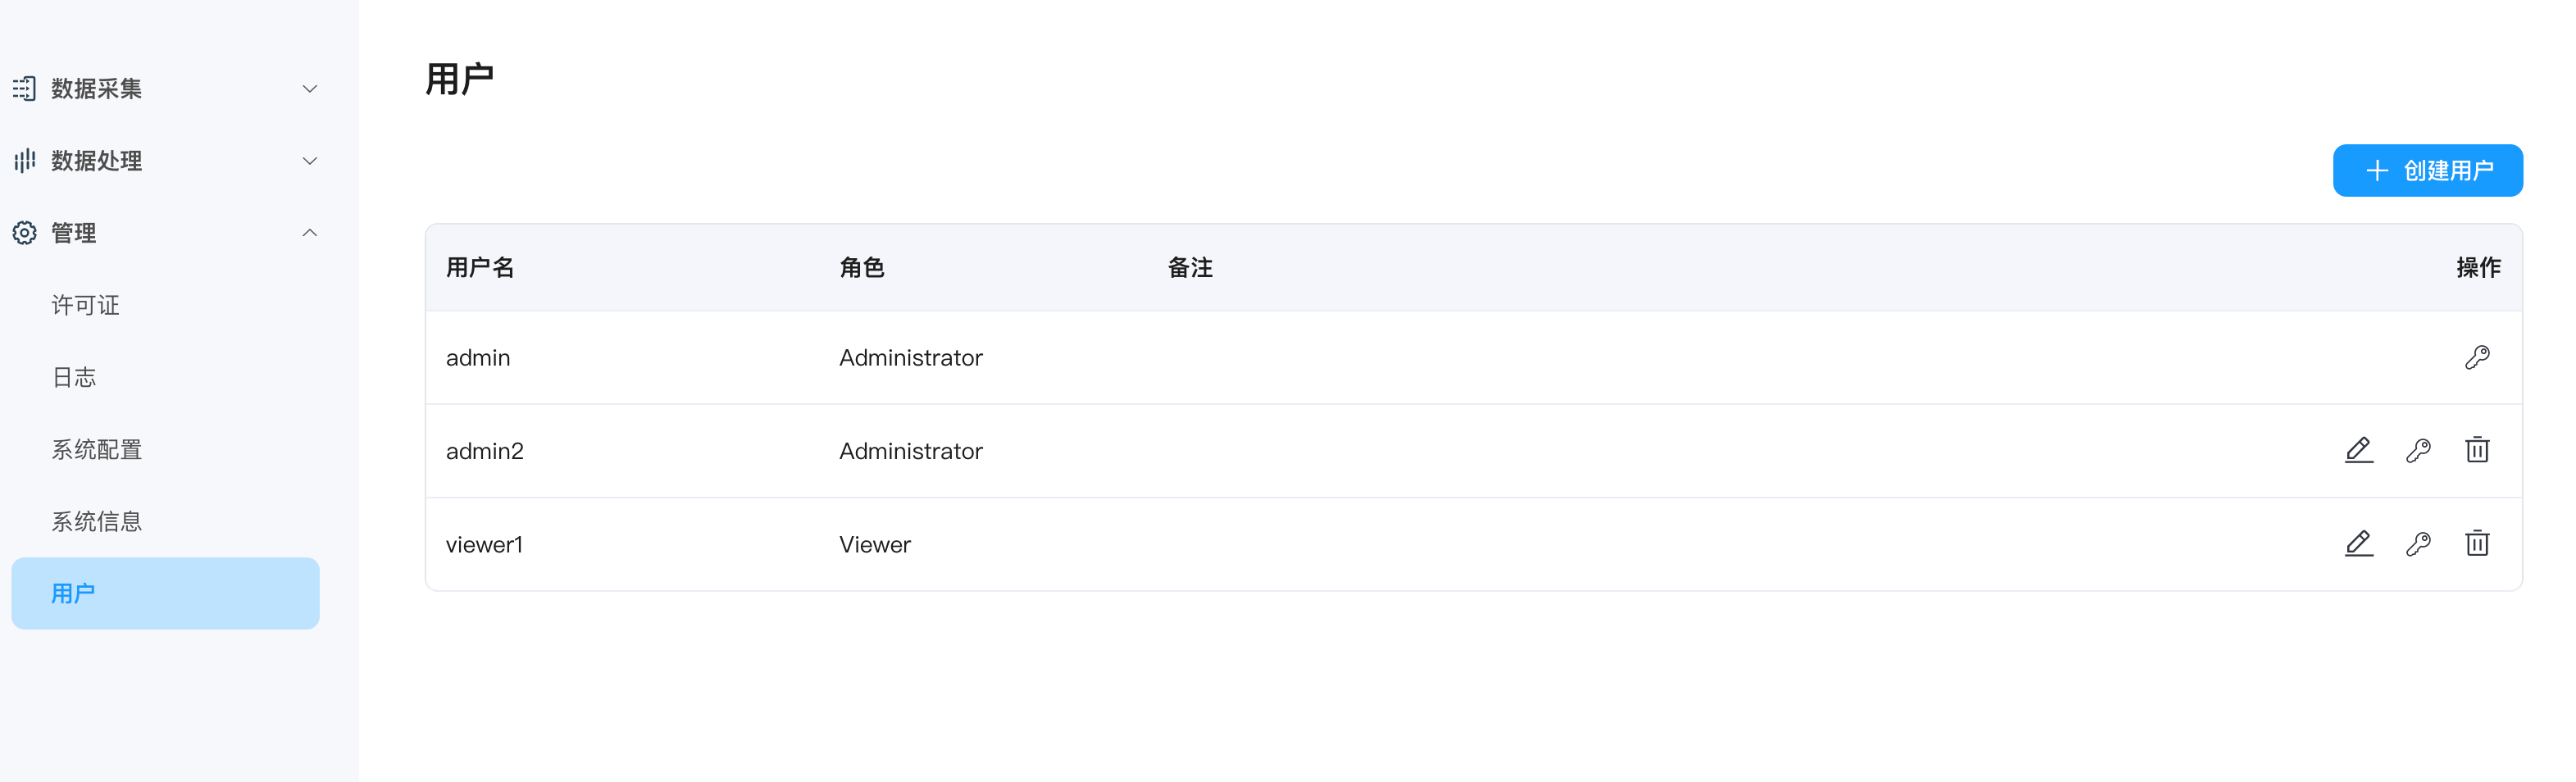Edit the admin2 user with pencil icon
This screenshot has width=2576, height=782.
pyautogui.click(x=2358, y=450)
